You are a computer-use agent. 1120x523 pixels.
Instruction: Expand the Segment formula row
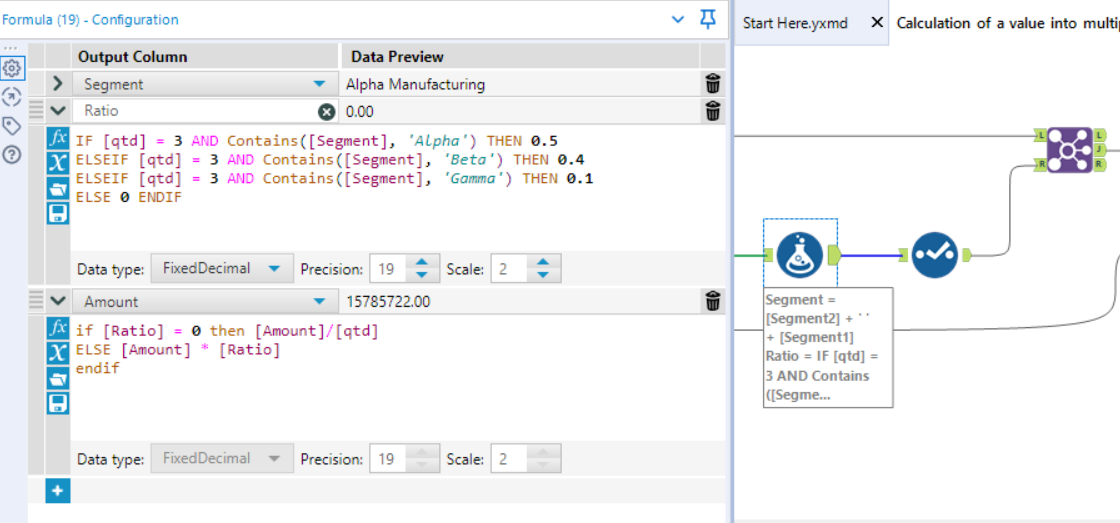coord(58,84)
